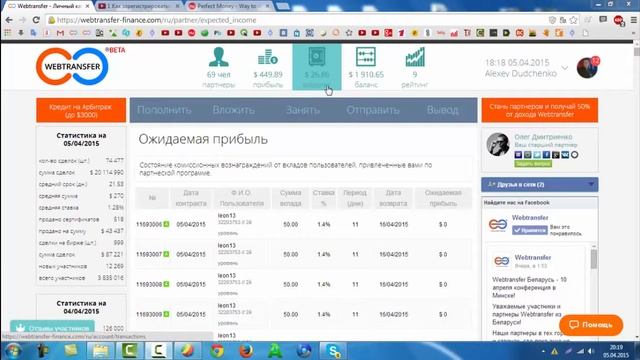Click the Facebook icon under Олег Дмитриенко
Image resolution: width=640 pixels, height=360 pixels.
coord(546,155)
